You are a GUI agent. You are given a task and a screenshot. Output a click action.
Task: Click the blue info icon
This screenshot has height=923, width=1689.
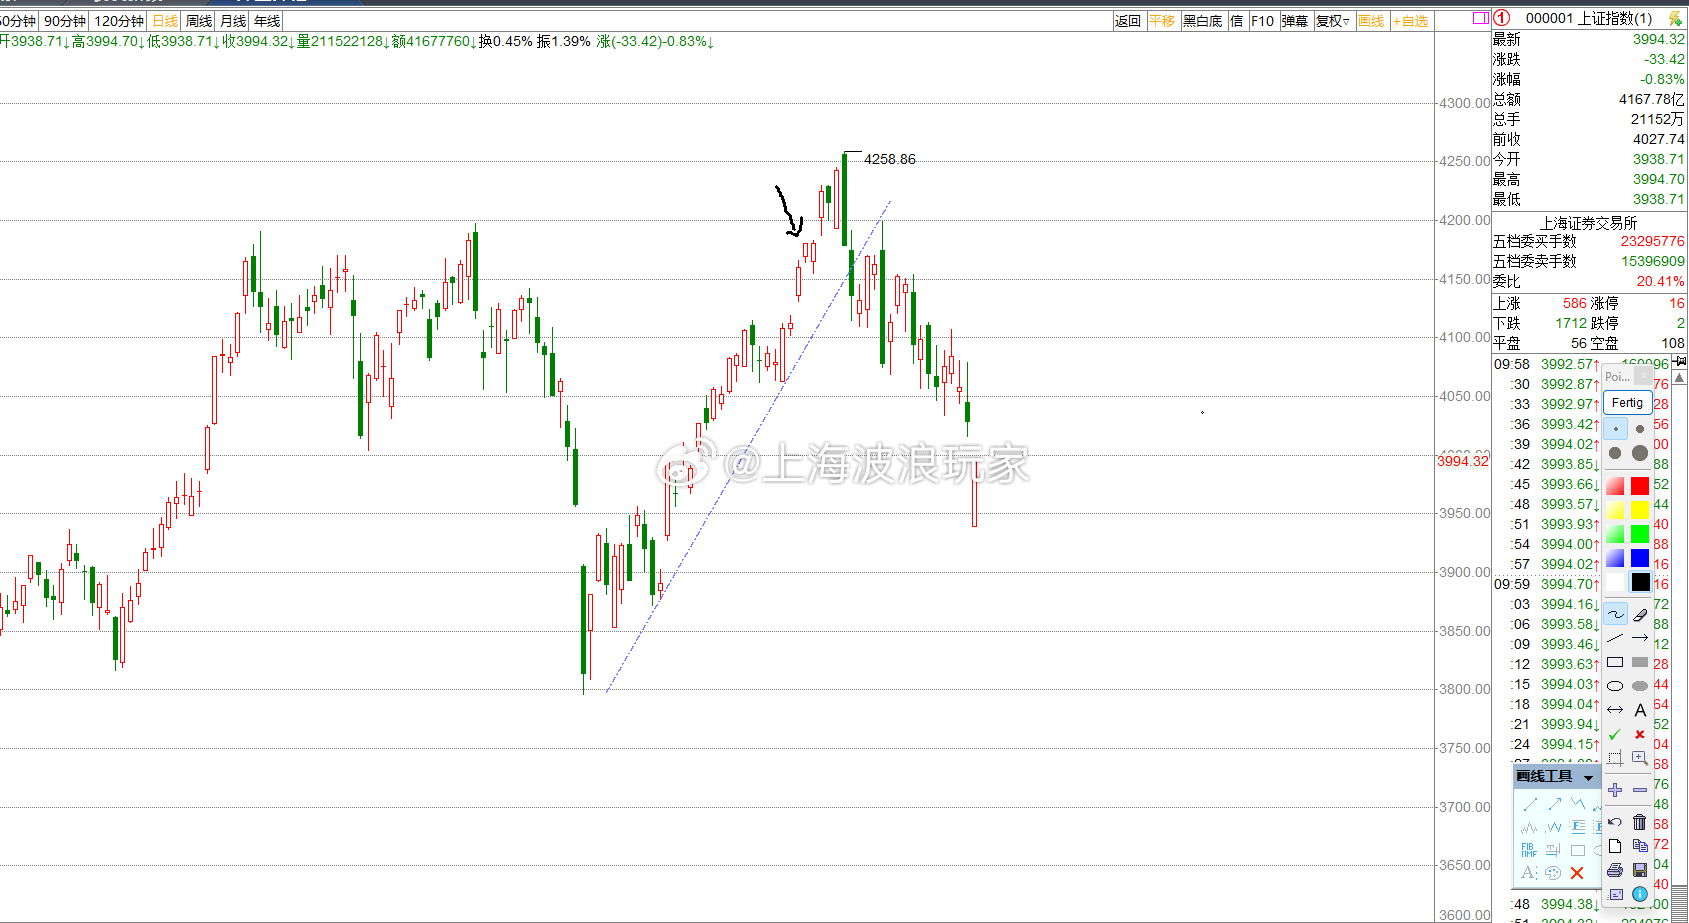1640,894
